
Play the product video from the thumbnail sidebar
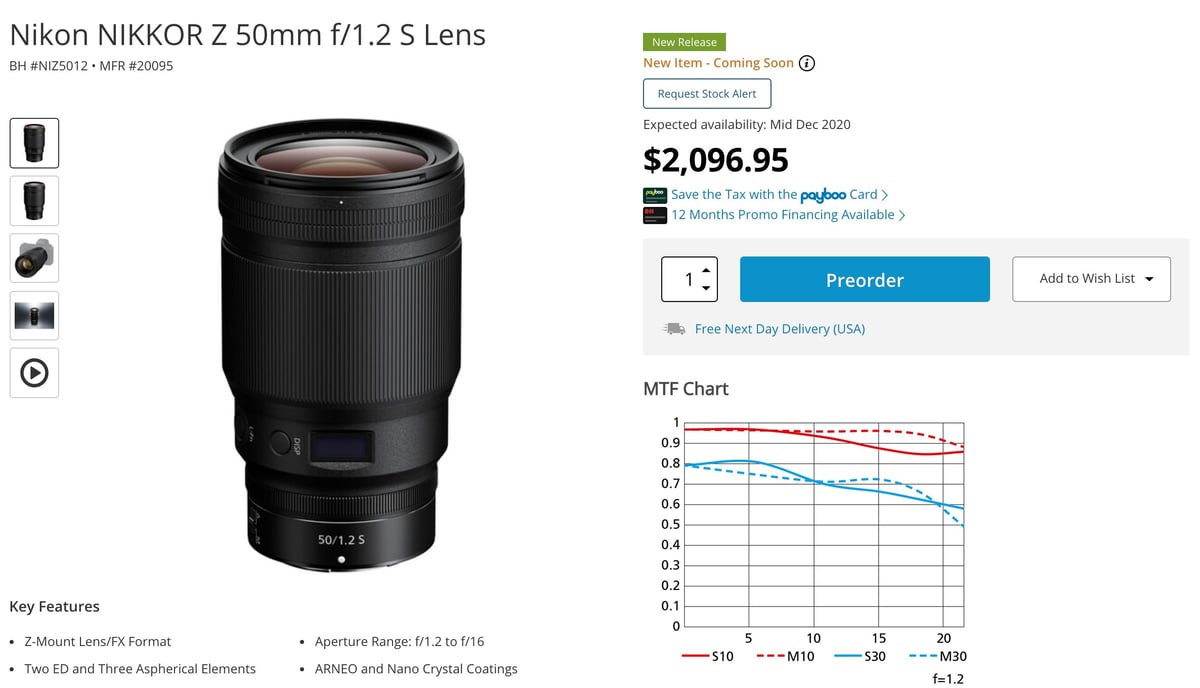[33, 372]
